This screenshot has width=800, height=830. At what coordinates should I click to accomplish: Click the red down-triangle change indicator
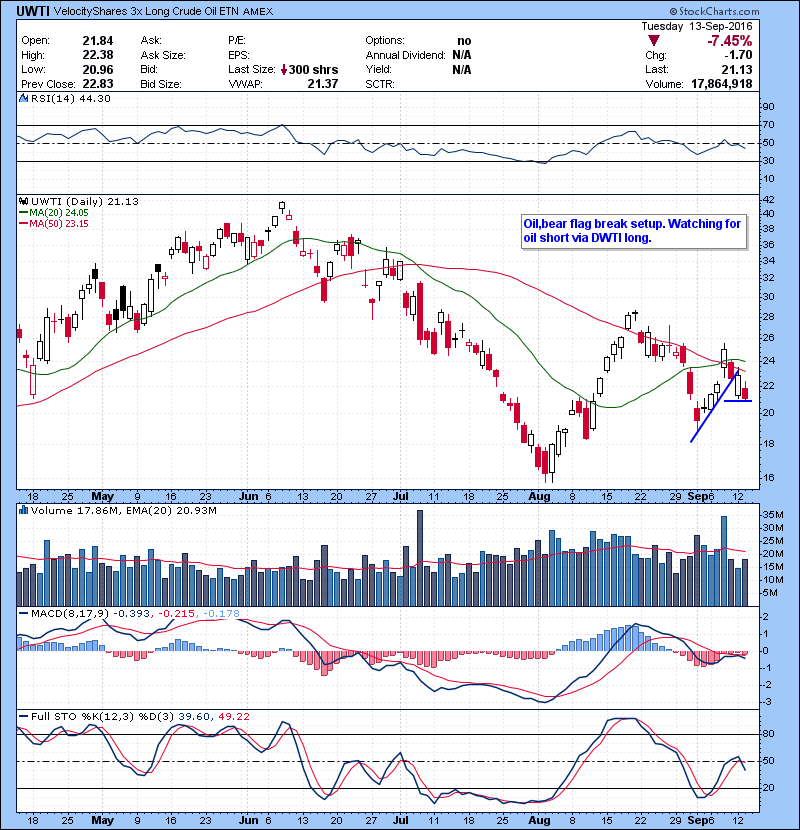pyautogui.click(x=653, y=41)
